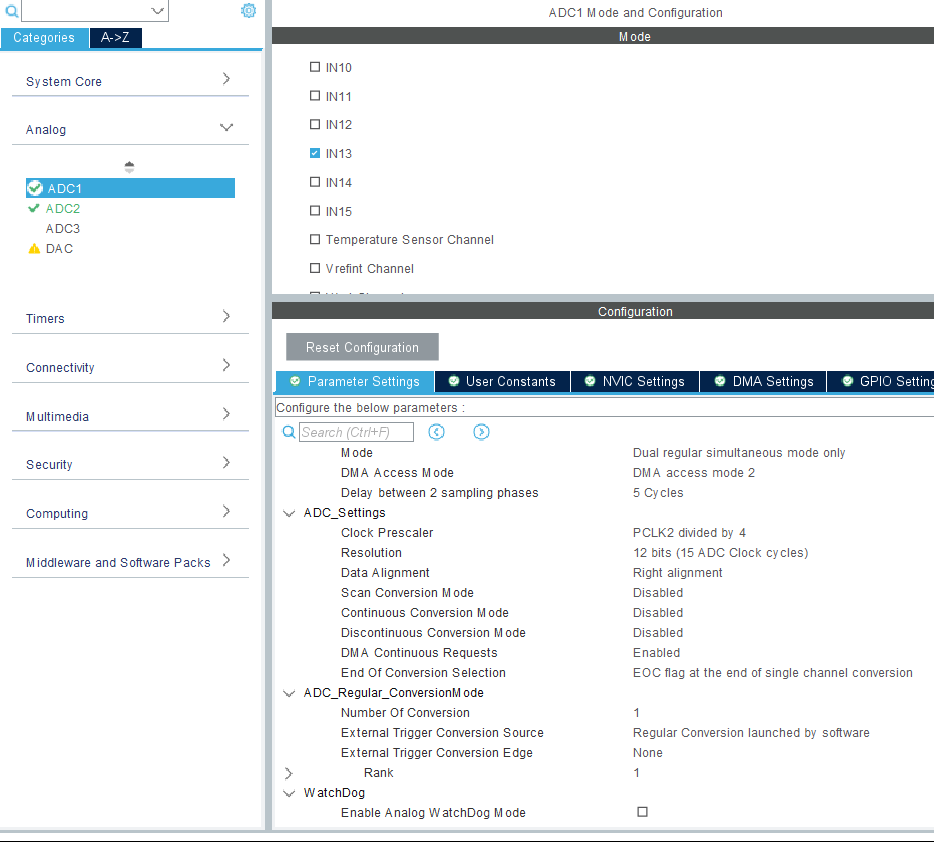
Task: Switch to the A->Z tab
Action: pos(116,38)
